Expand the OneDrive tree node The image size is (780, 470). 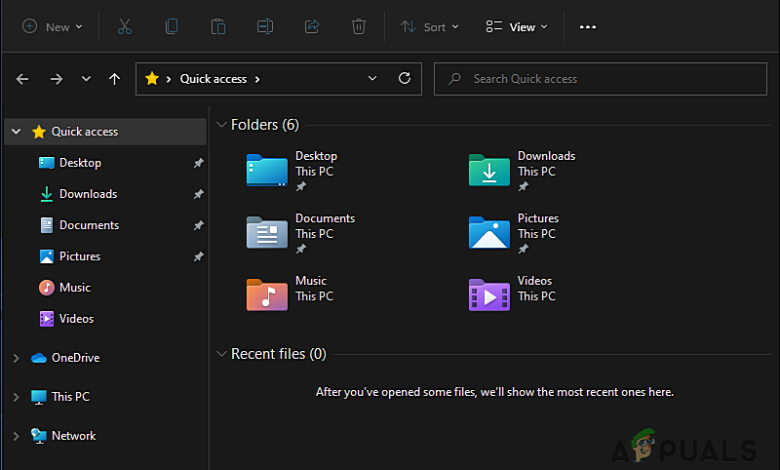point(15,358)
